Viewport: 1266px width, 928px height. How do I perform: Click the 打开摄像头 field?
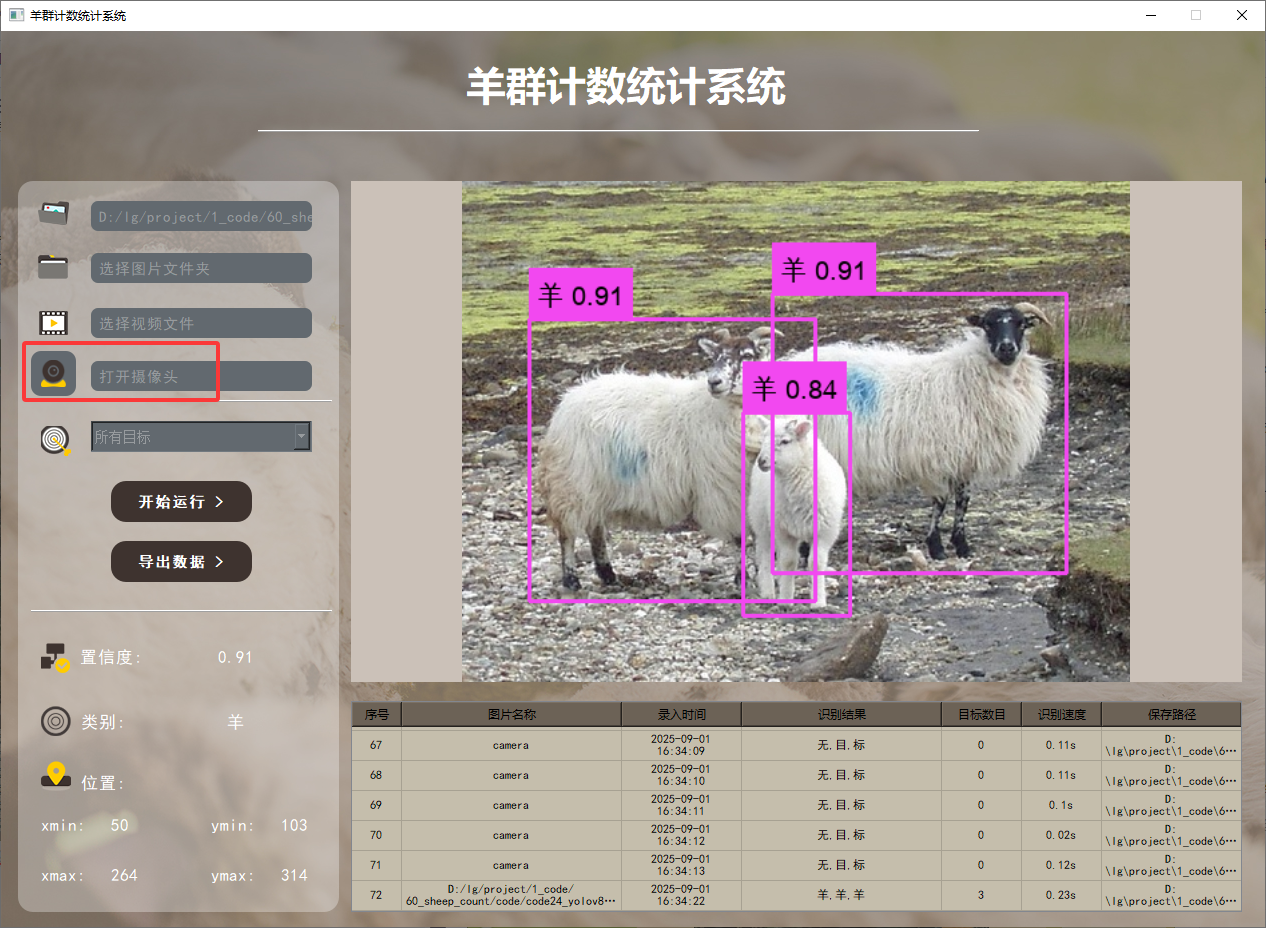click(201, 376)
